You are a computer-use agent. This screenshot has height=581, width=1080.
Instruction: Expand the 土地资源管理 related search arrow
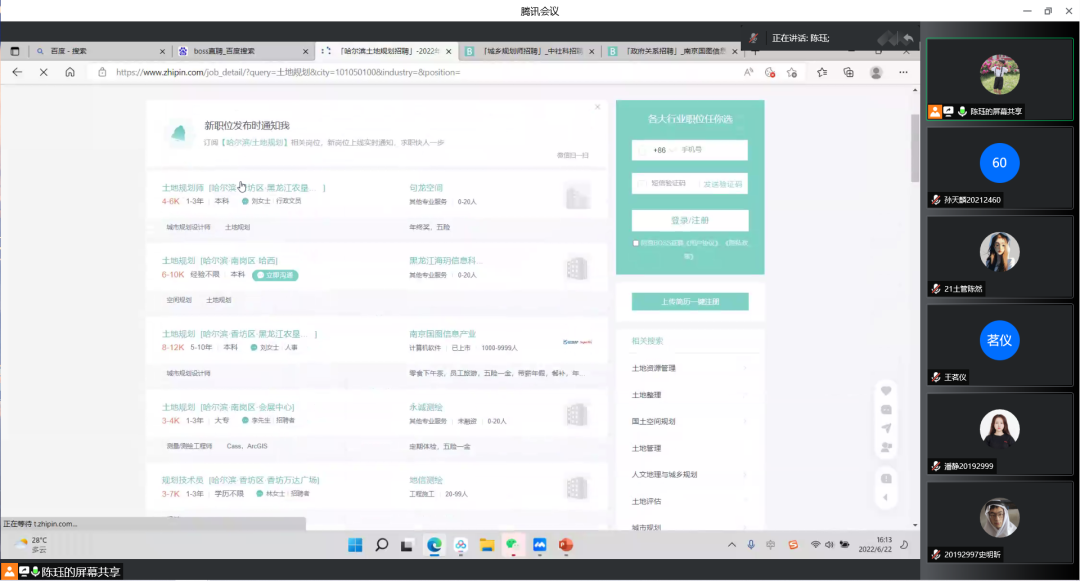coord(745,368)
